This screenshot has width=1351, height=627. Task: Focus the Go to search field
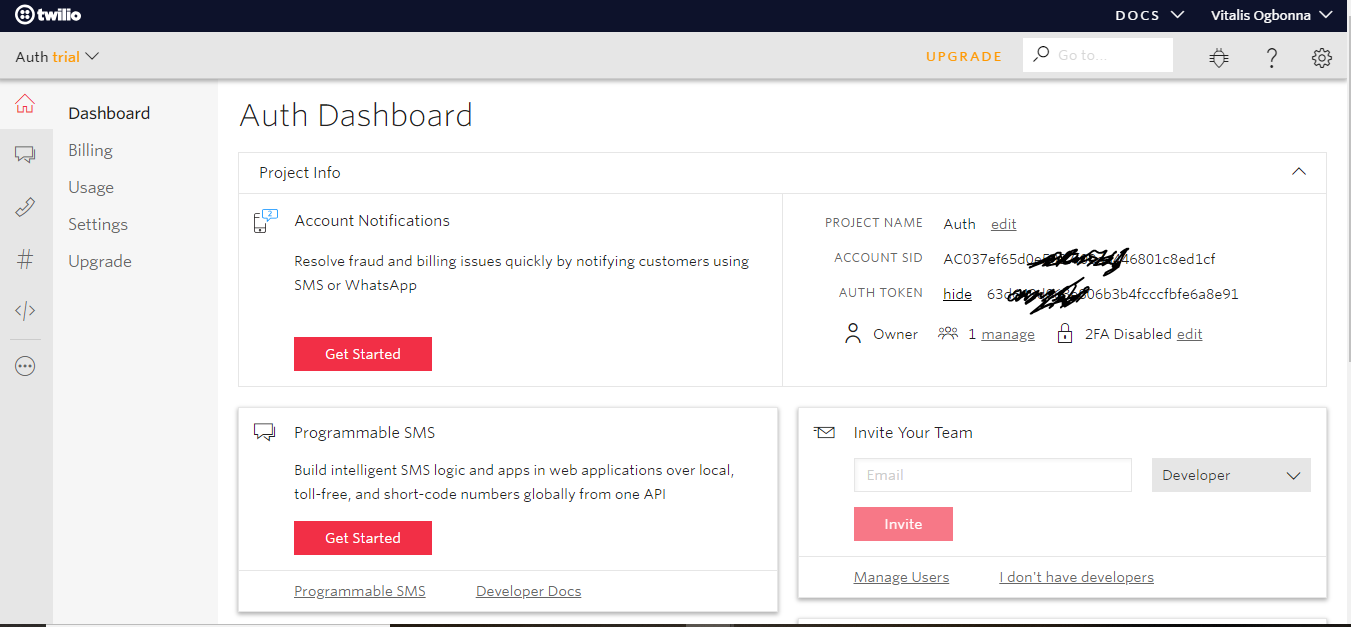[x=1098, y=55]
